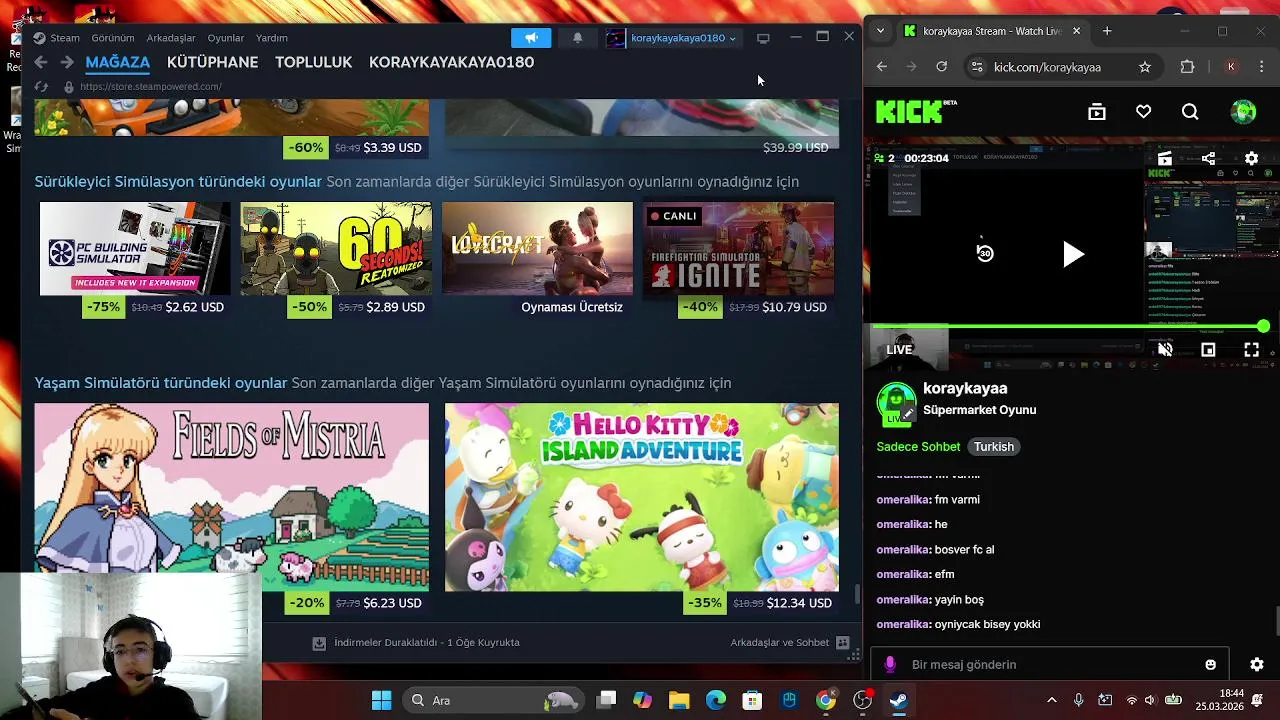Open a new Chrome tab
1280x720 pixels.
click(x=1107, y=31)
